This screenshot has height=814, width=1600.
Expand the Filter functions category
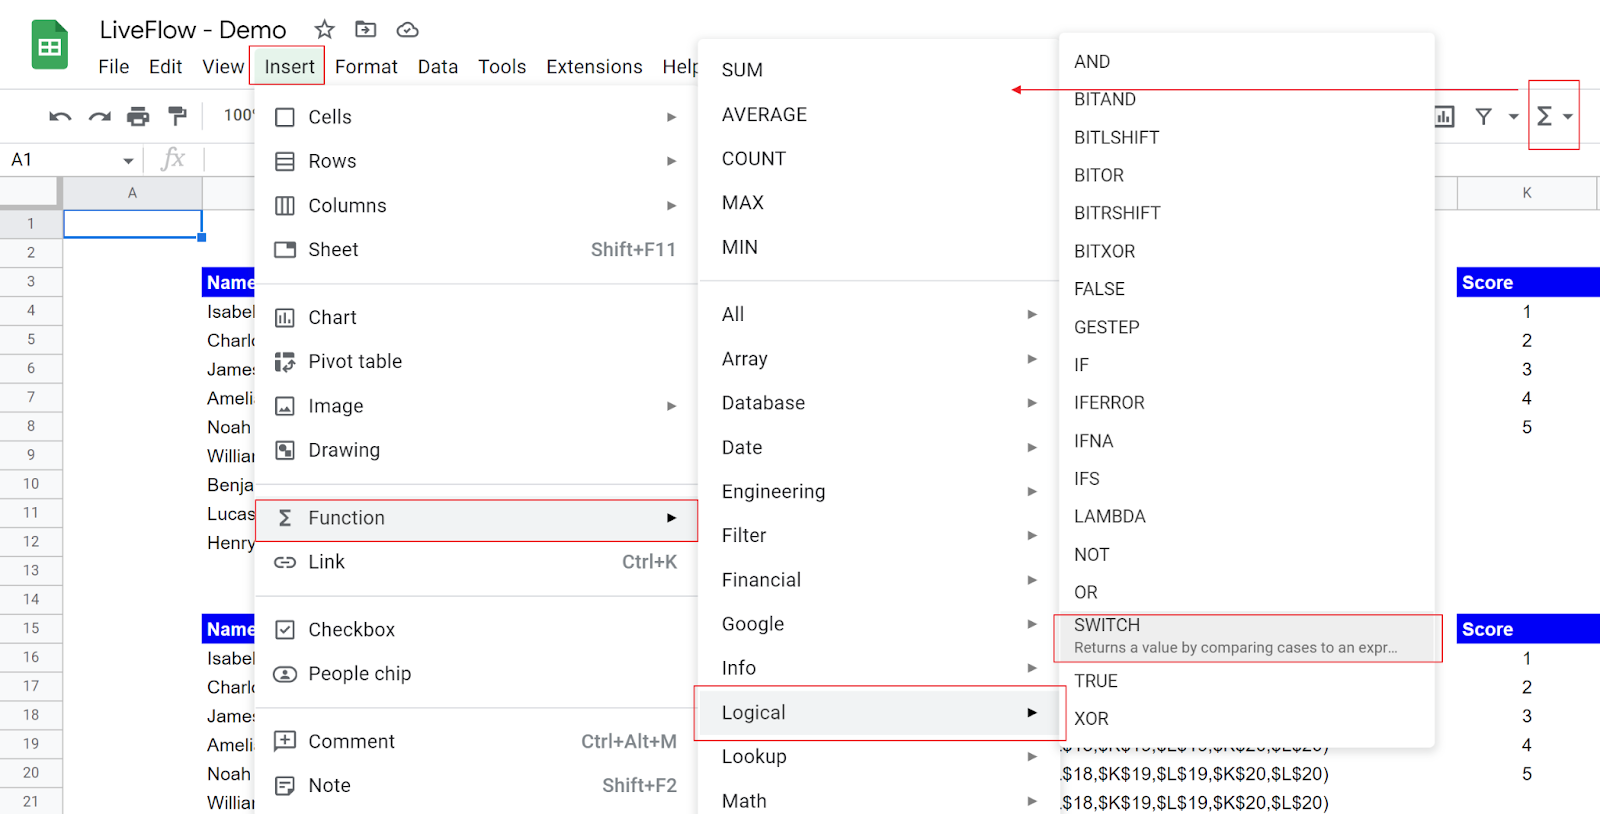click(878, 535)
